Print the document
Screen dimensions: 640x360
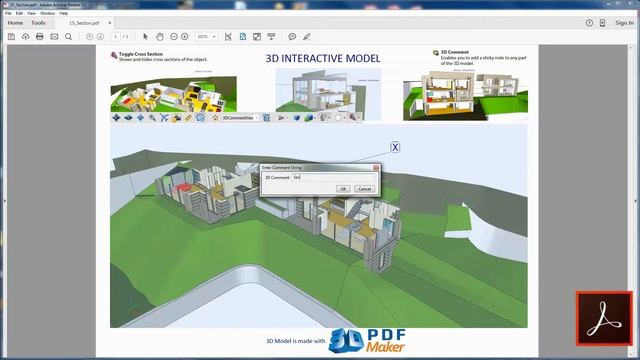click(40, 36)
